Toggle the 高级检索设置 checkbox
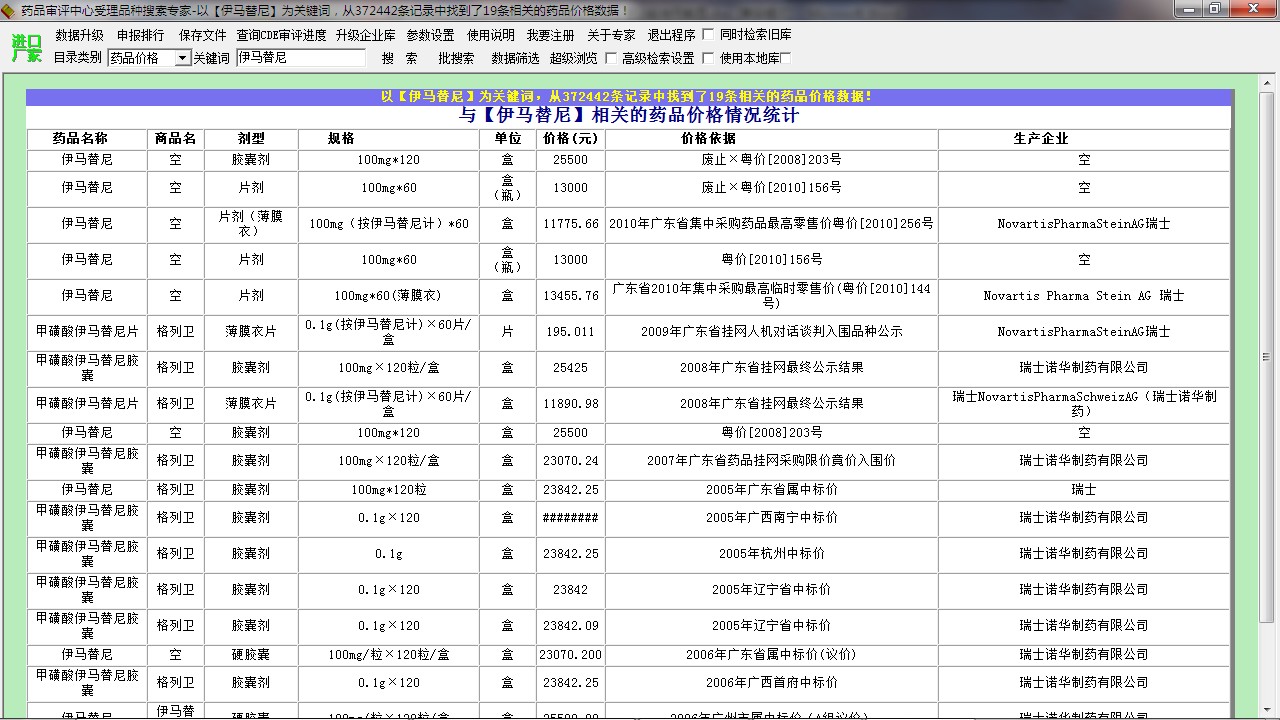Viewport: 1280px width, 720px height. 611,58
